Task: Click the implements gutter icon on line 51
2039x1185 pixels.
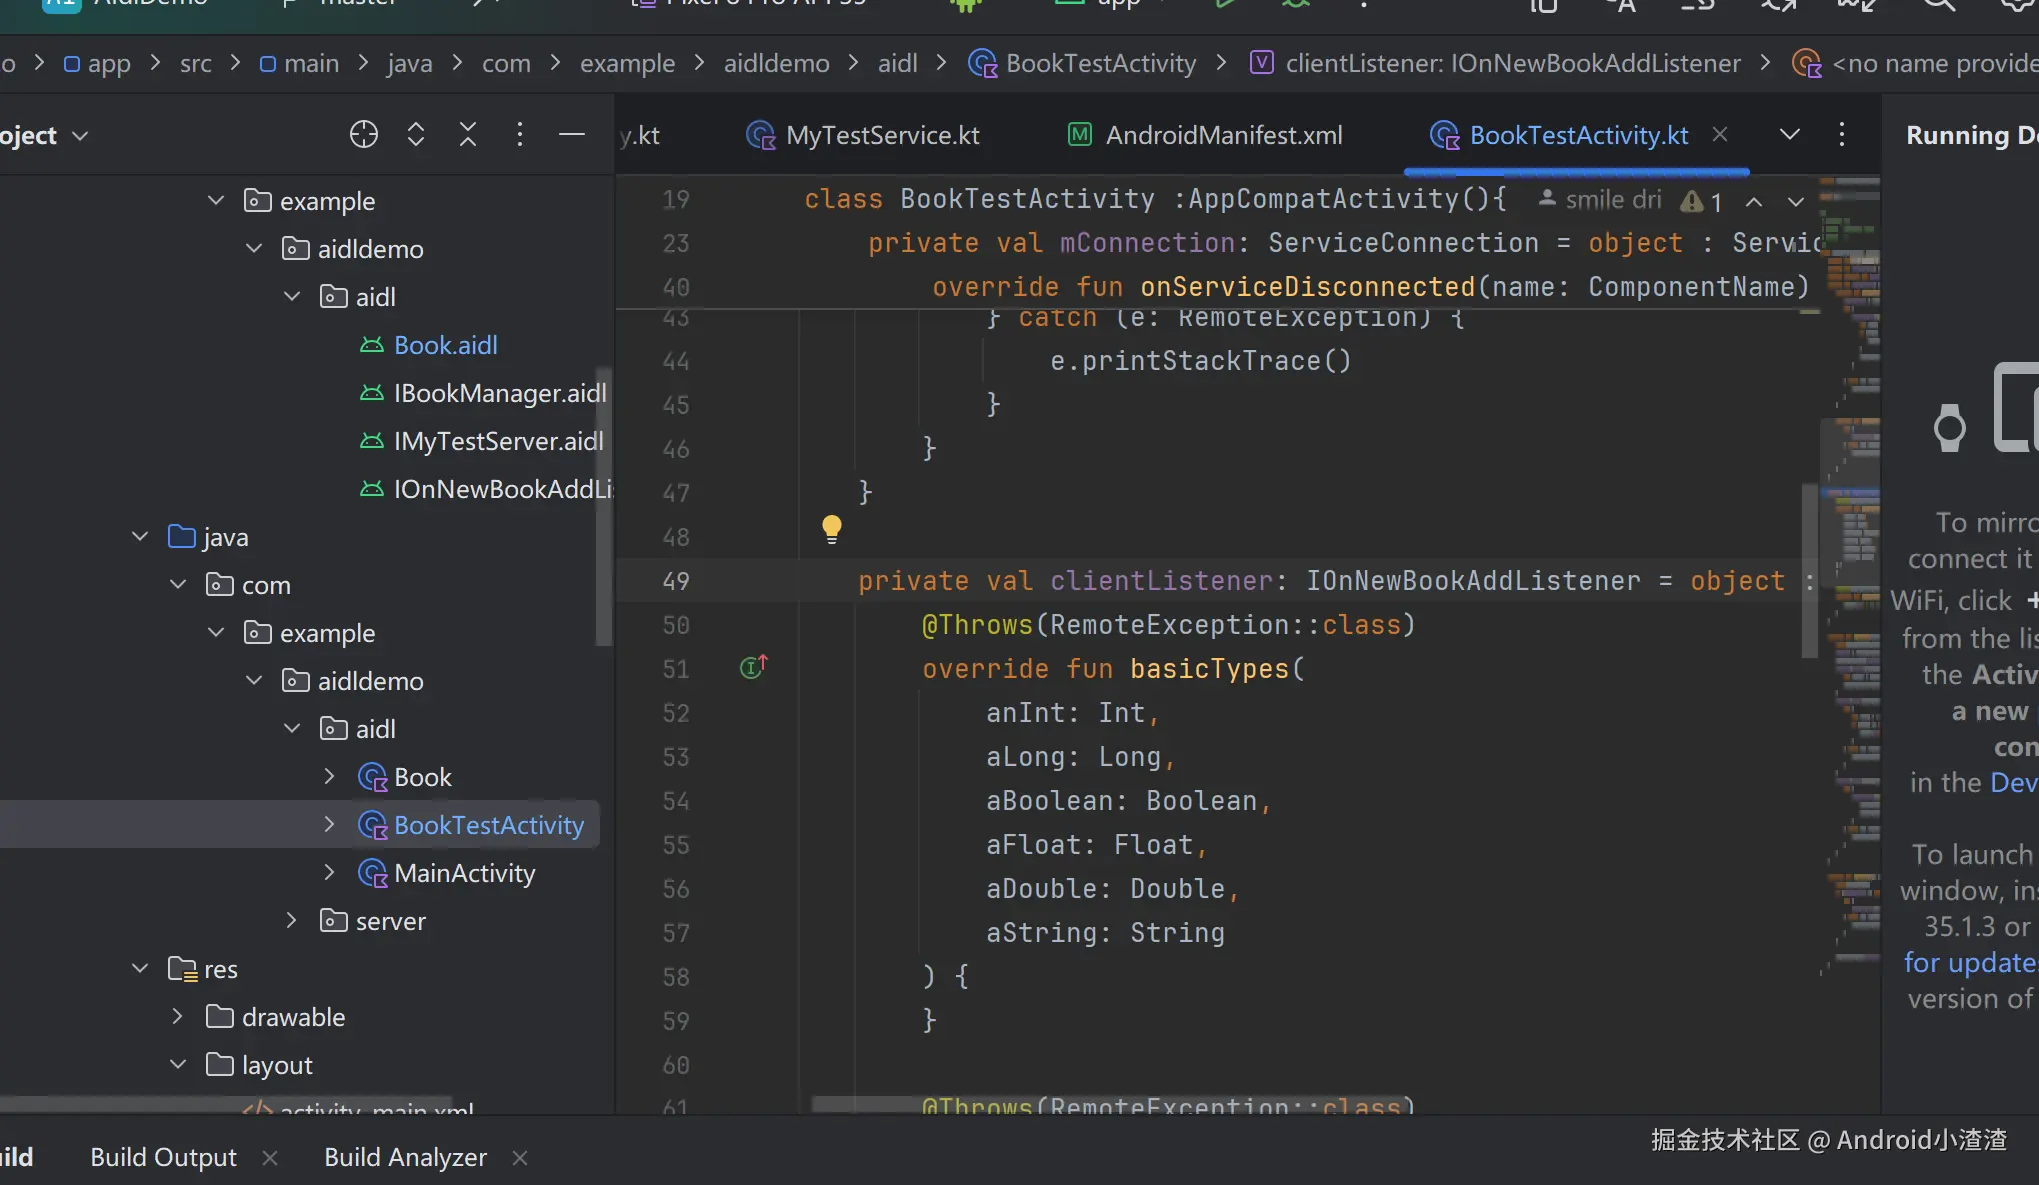Action: pyautogui.click(x=753, y=667)
